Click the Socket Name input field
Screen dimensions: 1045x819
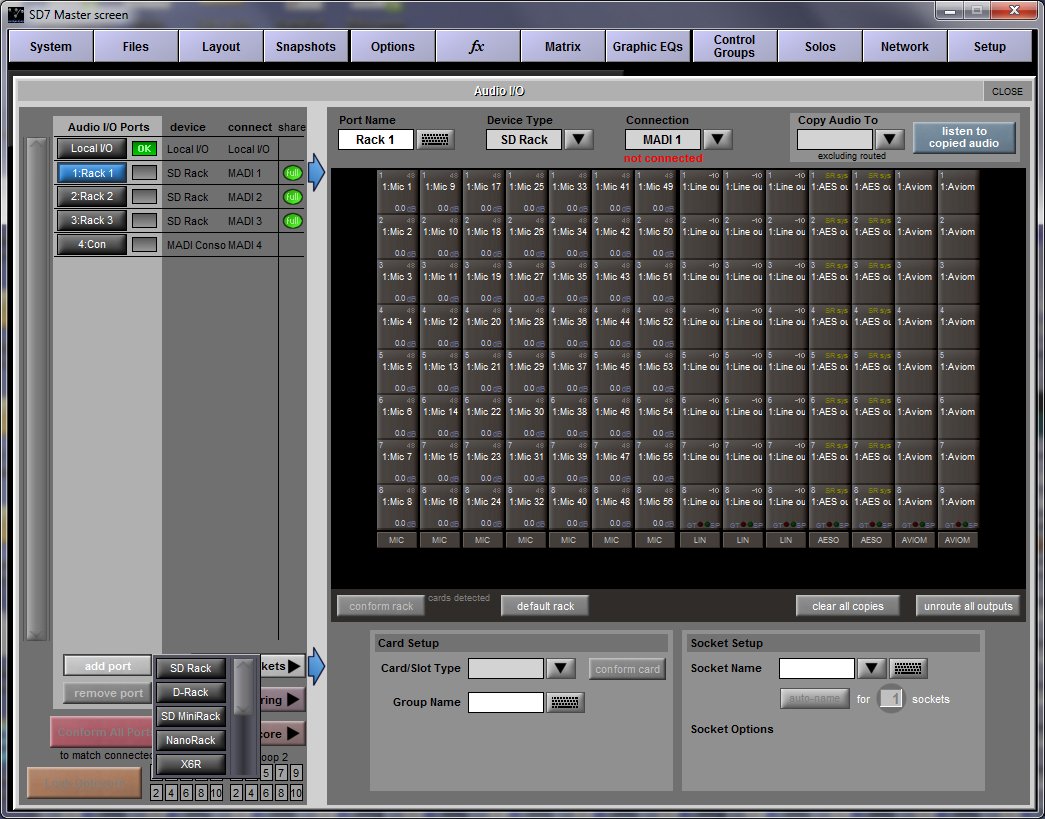click(x=816, y=668)
